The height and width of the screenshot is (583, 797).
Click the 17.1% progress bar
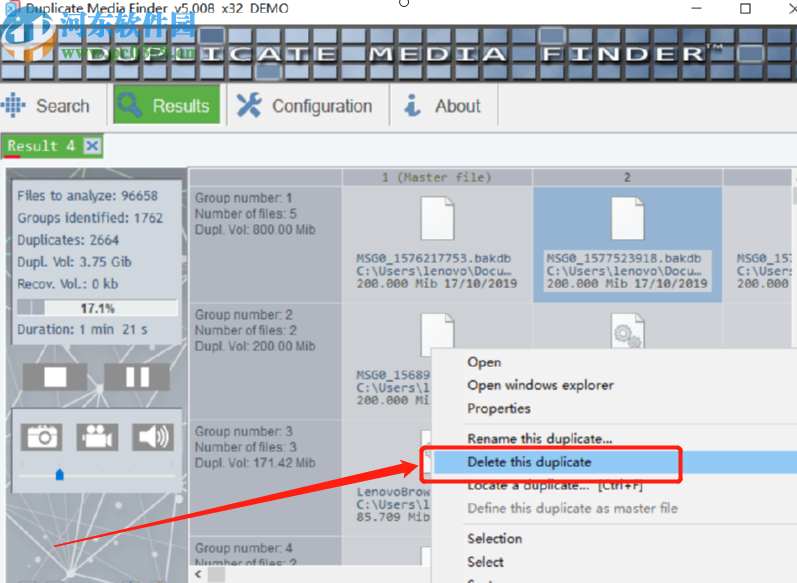97,308
